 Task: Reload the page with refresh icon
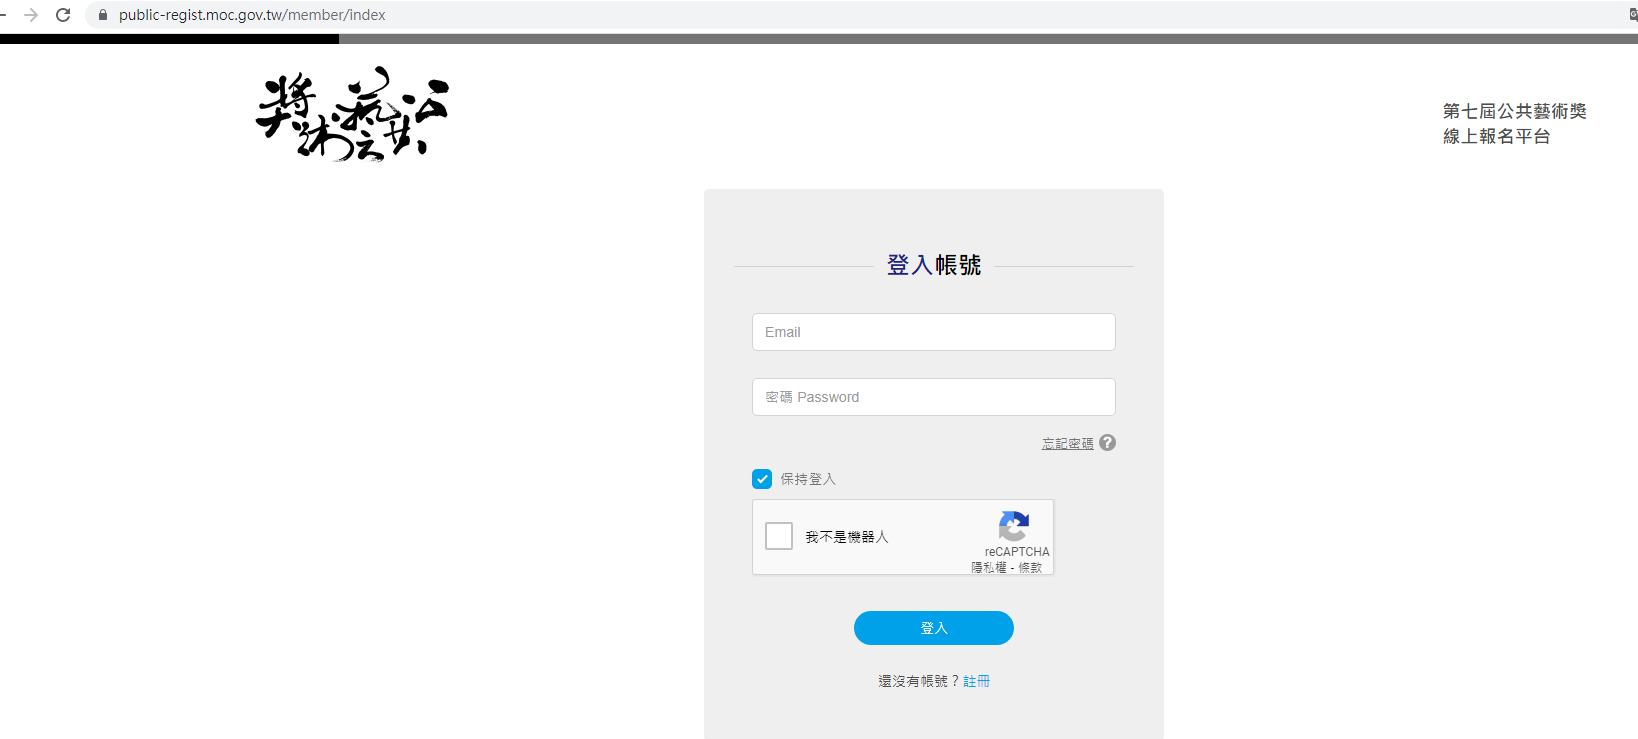tap(63, 15)
